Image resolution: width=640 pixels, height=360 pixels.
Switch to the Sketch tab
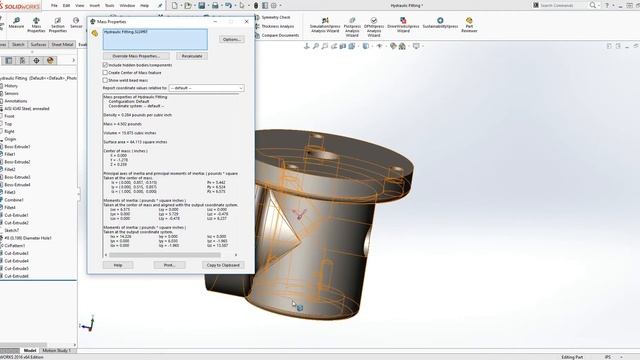coord(18,44)
